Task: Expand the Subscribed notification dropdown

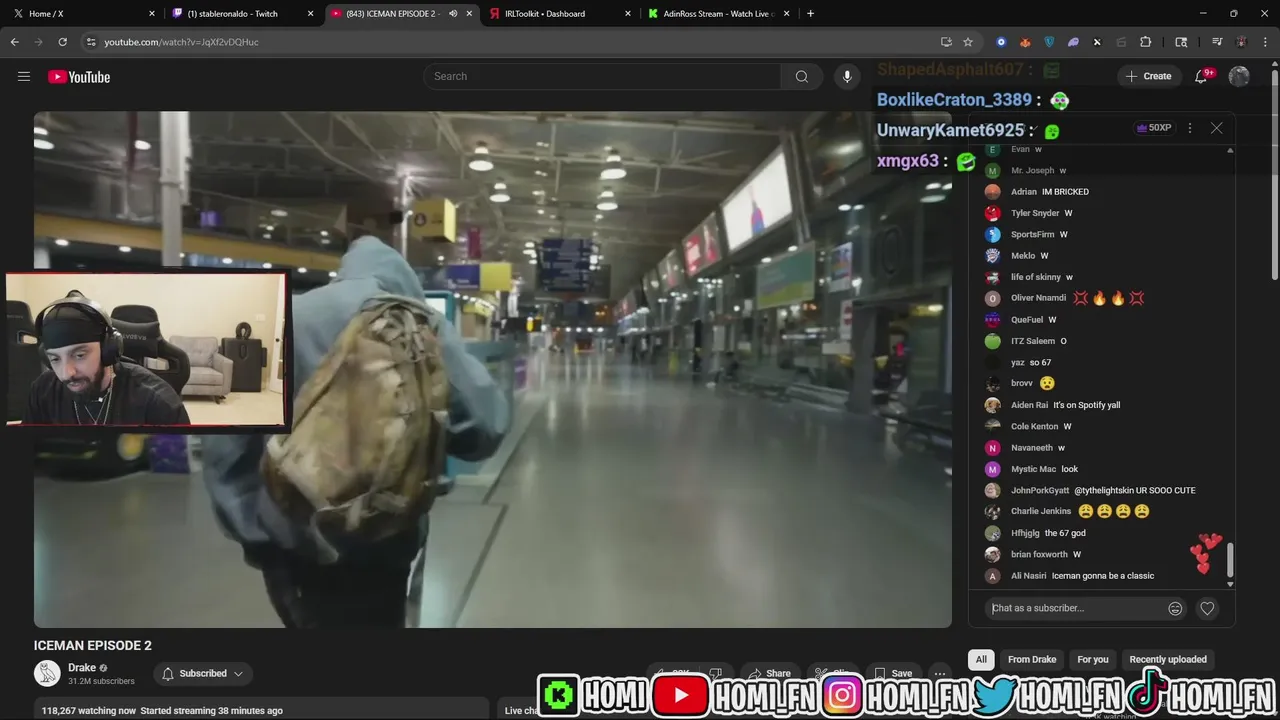Action: 203,673
